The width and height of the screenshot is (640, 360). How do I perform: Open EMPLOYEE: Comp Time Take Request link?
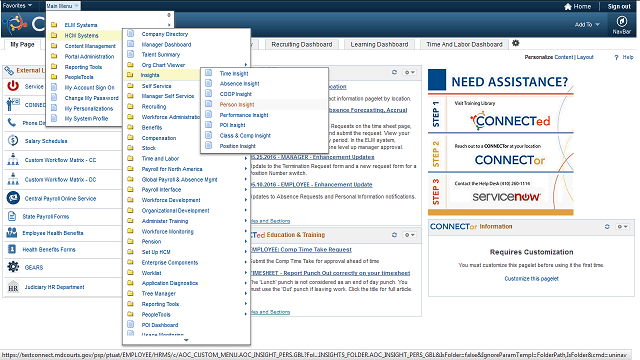coord(301,249)
